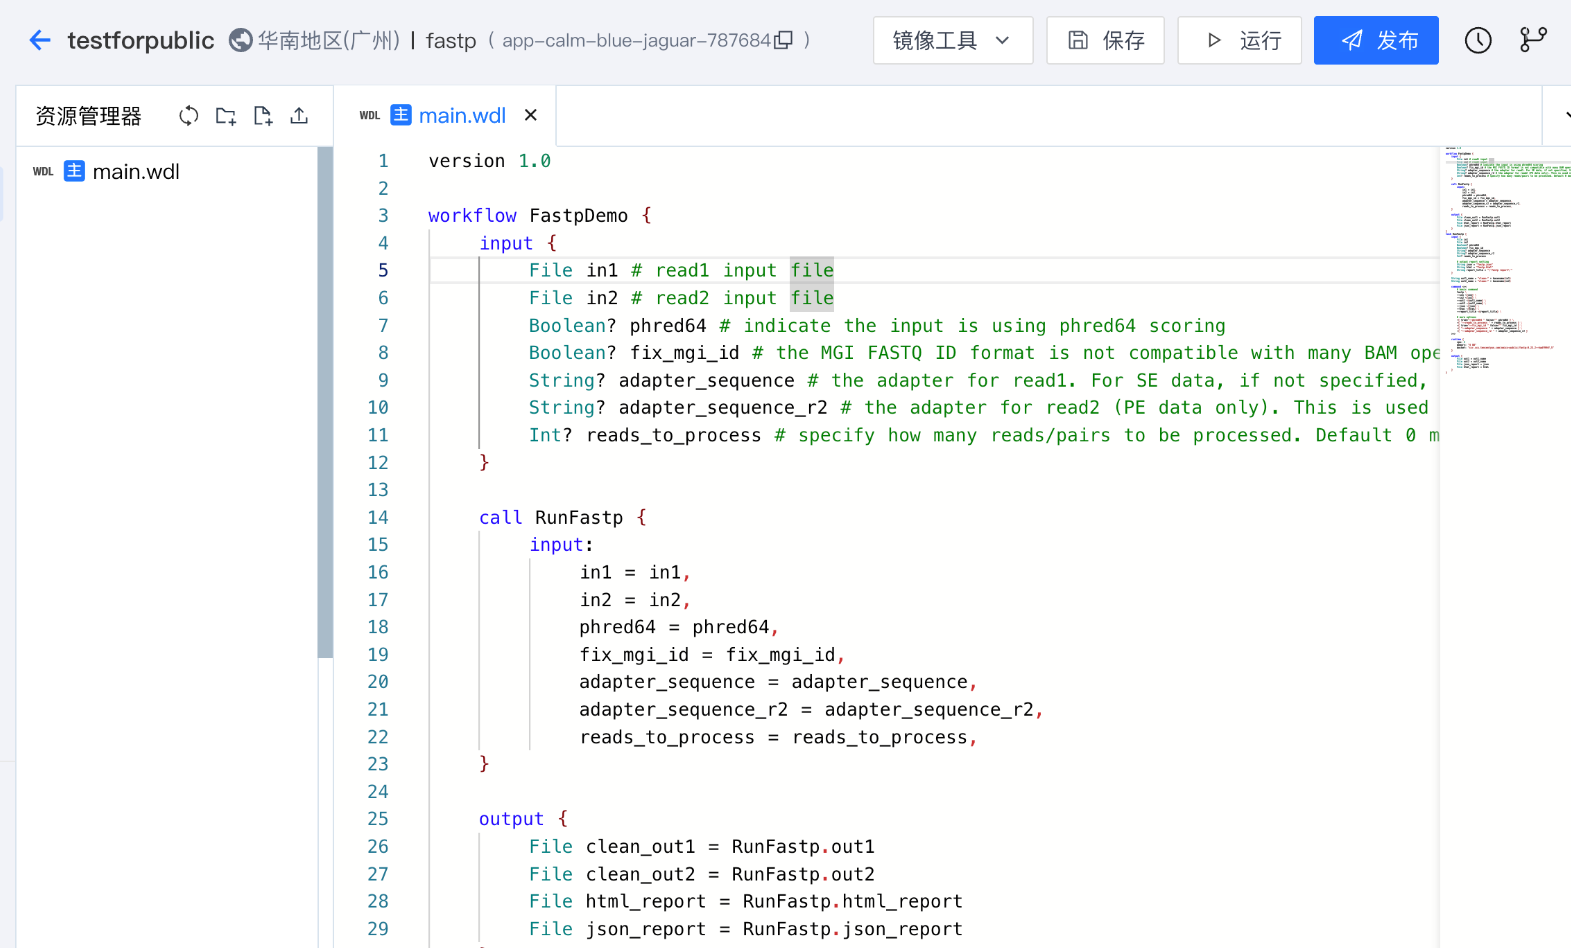Click the 保存 save button

(x=1105, y=40)
